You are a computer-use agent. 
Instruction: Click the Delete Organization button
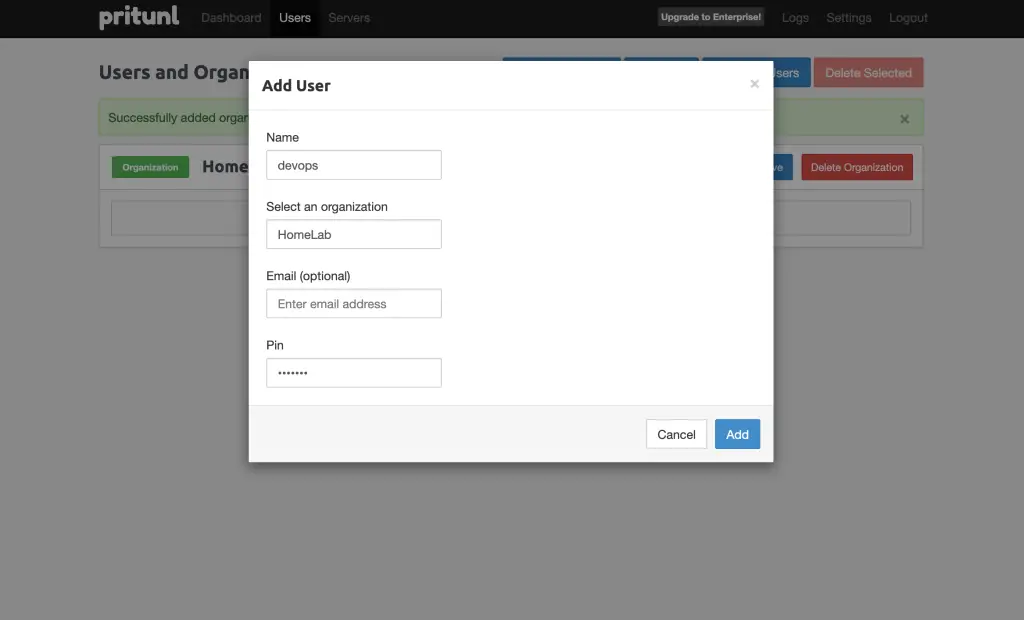[856, 167]
